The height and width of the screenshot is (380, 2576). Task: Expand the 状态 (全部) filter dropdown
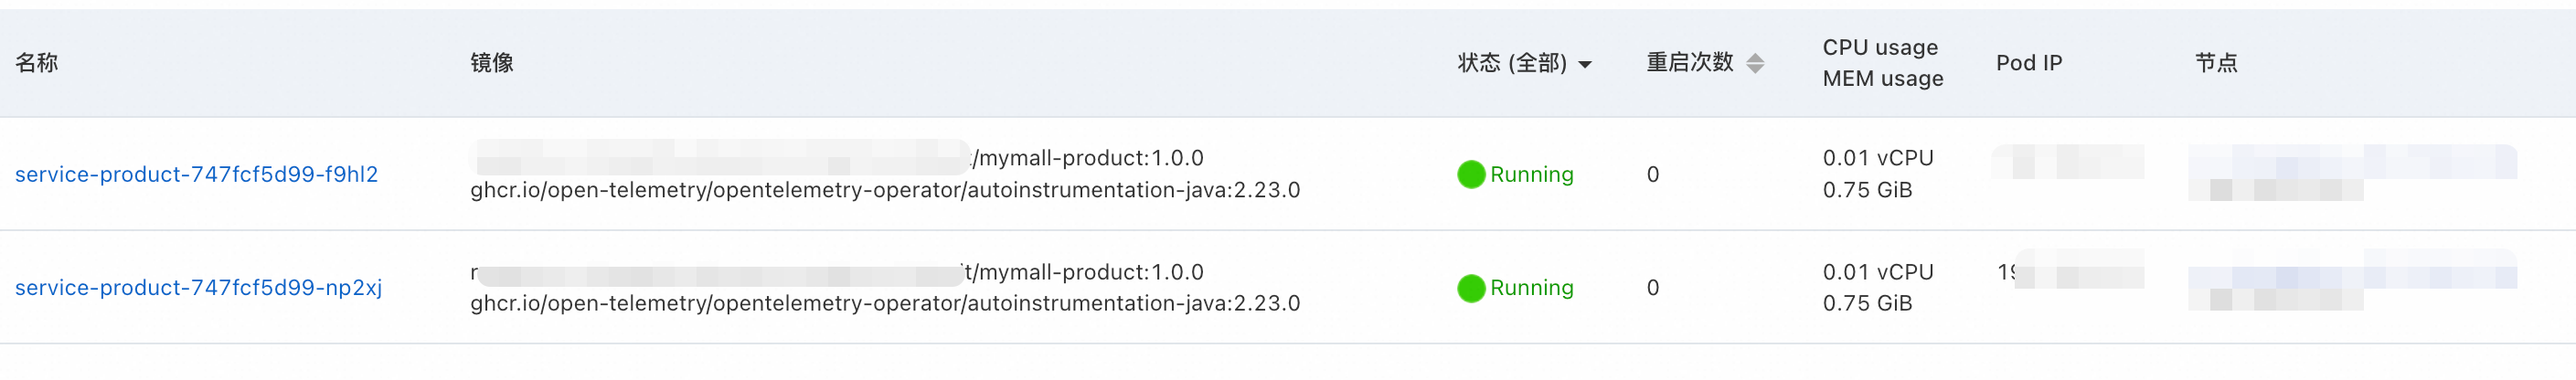tap(1585, 64)
